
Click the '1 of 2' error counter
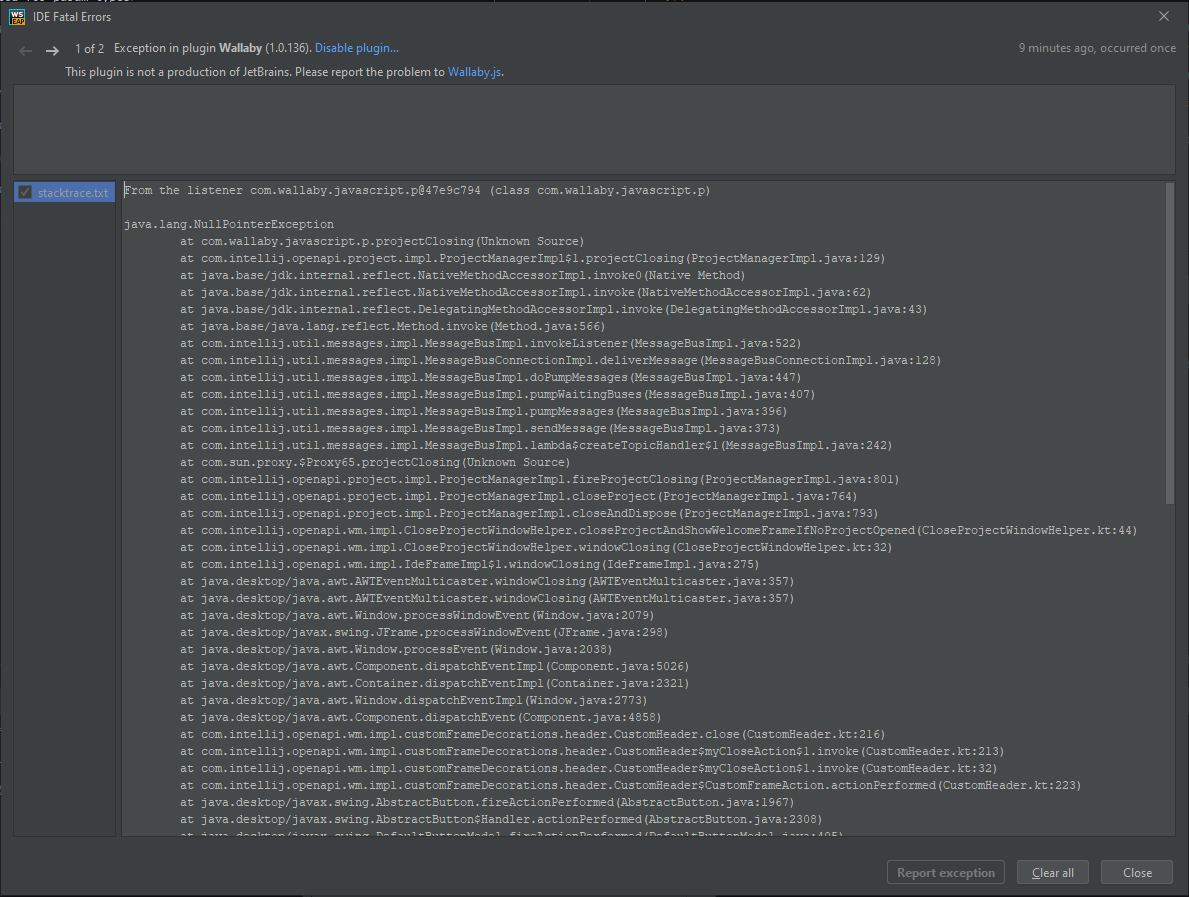[89, 49]
